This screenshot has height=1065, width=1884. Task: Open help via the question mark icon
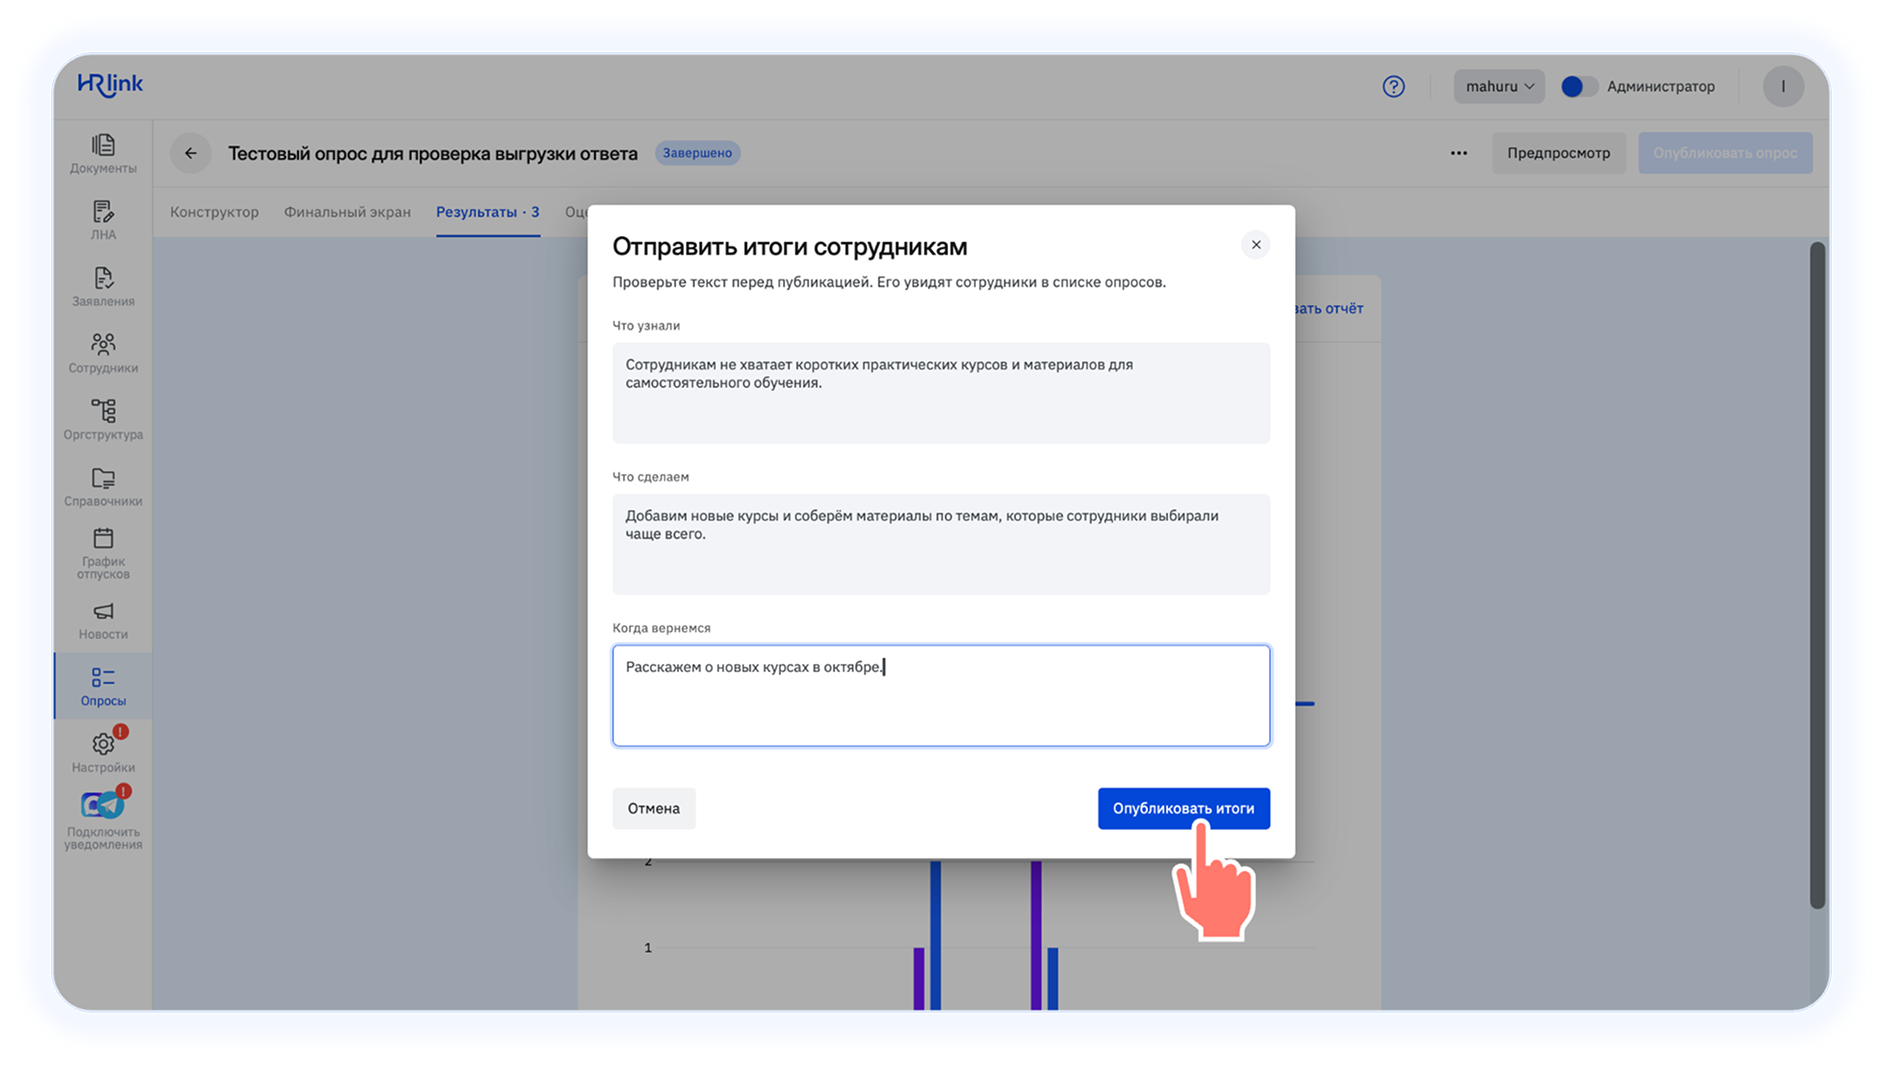(x=1393, y=86)
